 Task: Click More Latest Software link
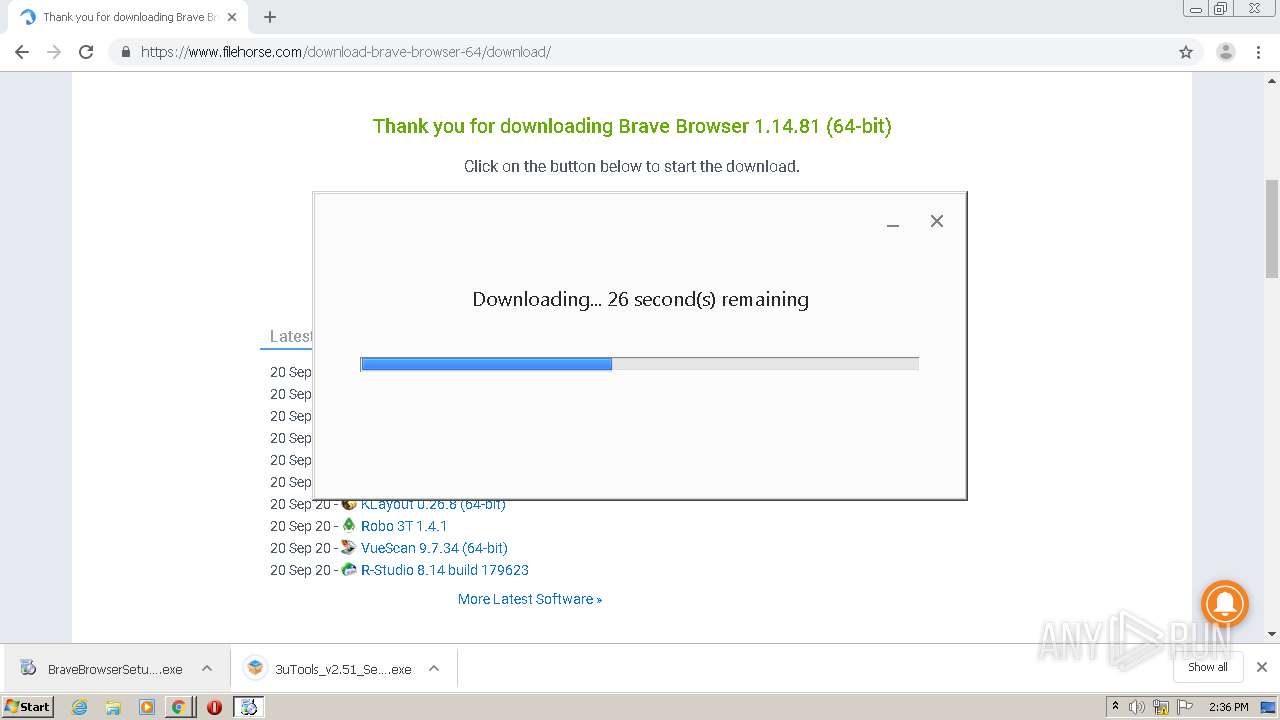coord(530,599)
